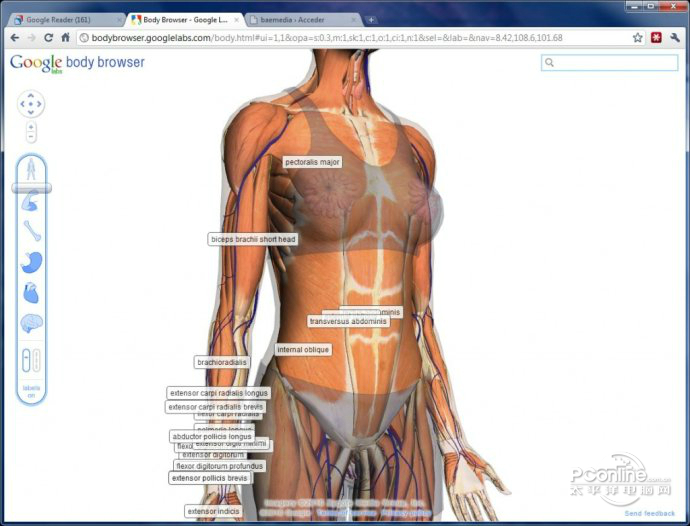Close the Google Reader tab
The image size is (690, 526).
coord(119,20)
